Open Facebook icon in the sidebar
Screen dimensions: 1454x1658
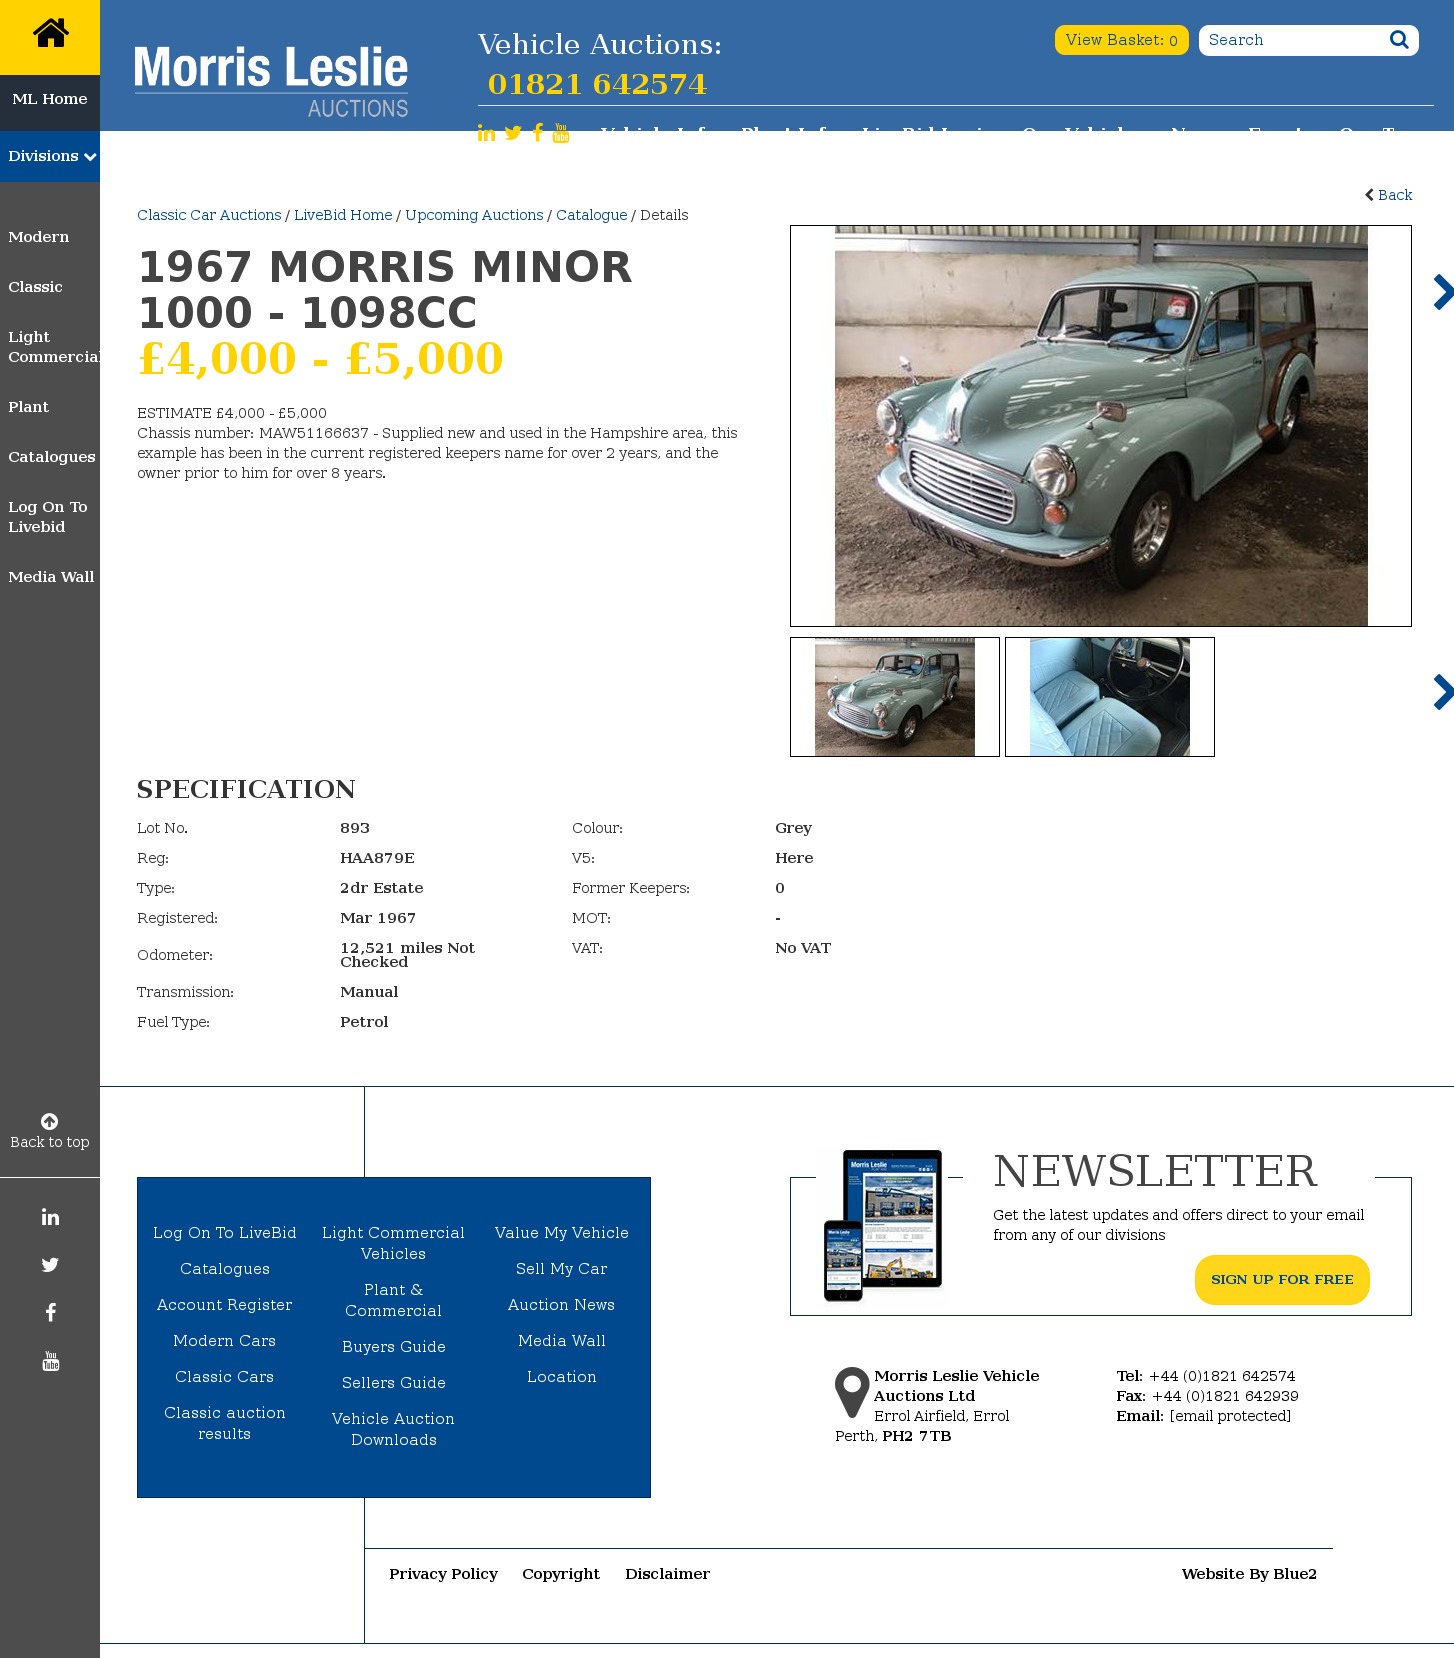tap(50, 1313)
